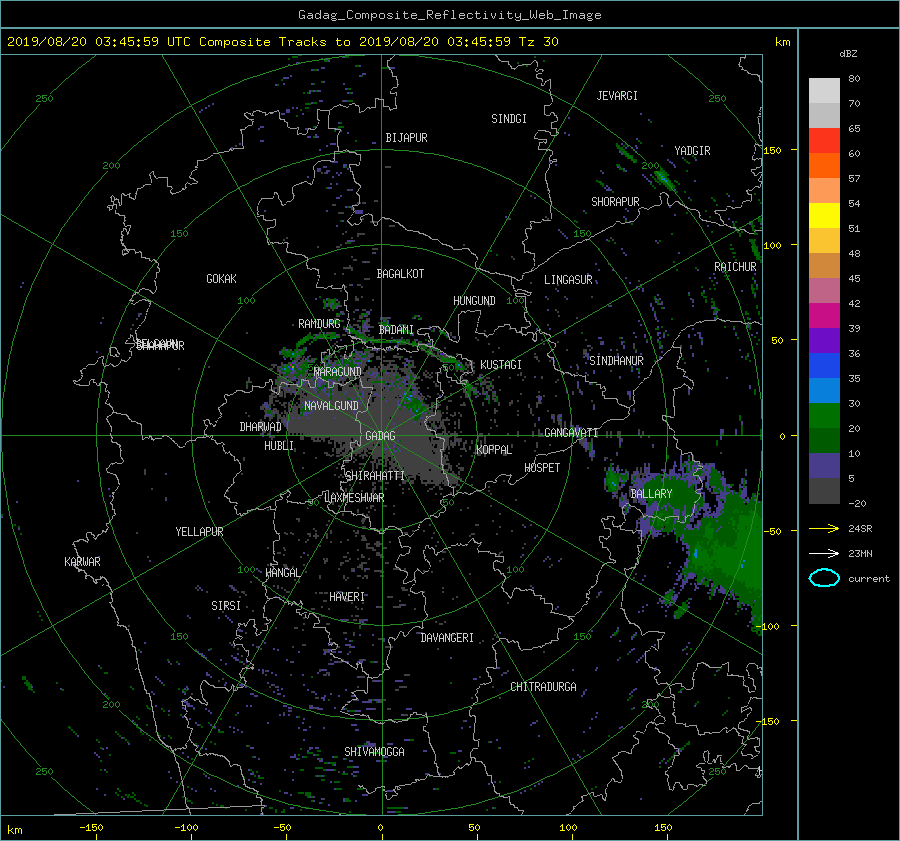Pick the purple 36-39 dBZ legend swatch
Image resolution: width=900 pixels, height=841 pixels.
(x=824, y=340)
